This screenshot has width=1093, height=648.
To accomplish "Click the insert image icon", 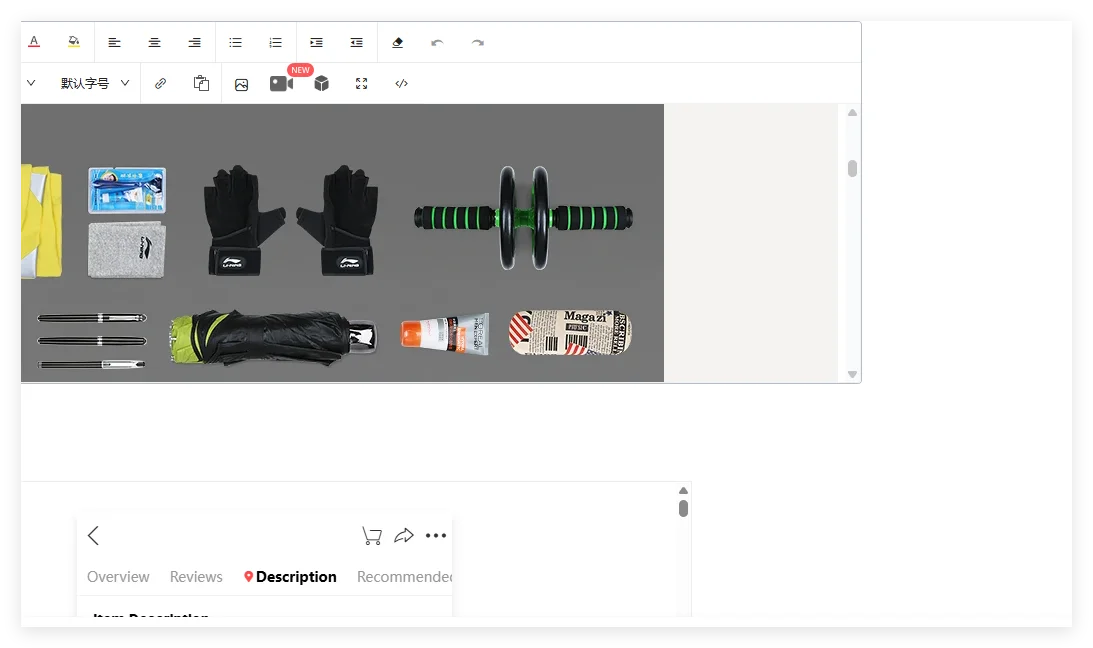I will pos(241,84).
